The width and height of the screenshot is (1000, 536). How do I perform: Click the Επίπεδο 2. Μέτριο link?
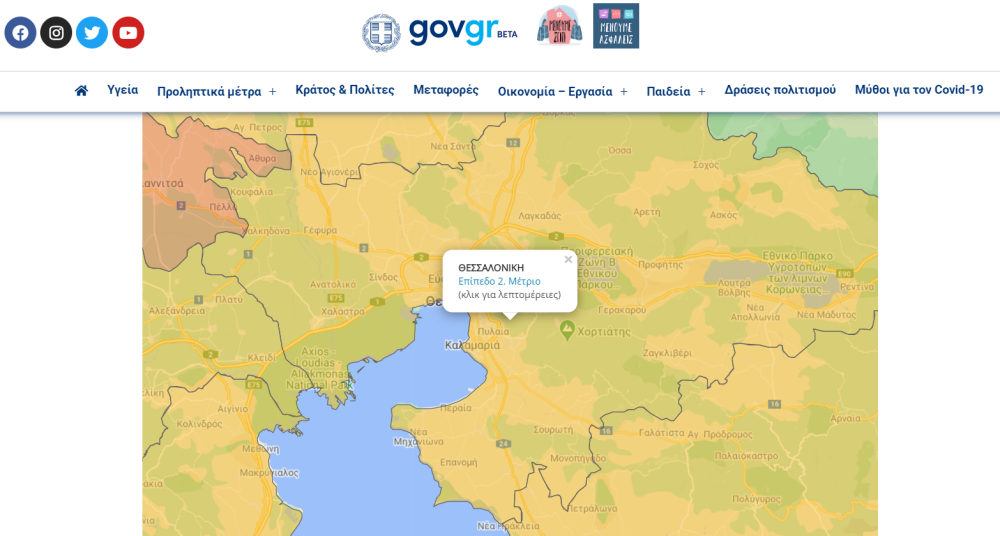point(499,281)
